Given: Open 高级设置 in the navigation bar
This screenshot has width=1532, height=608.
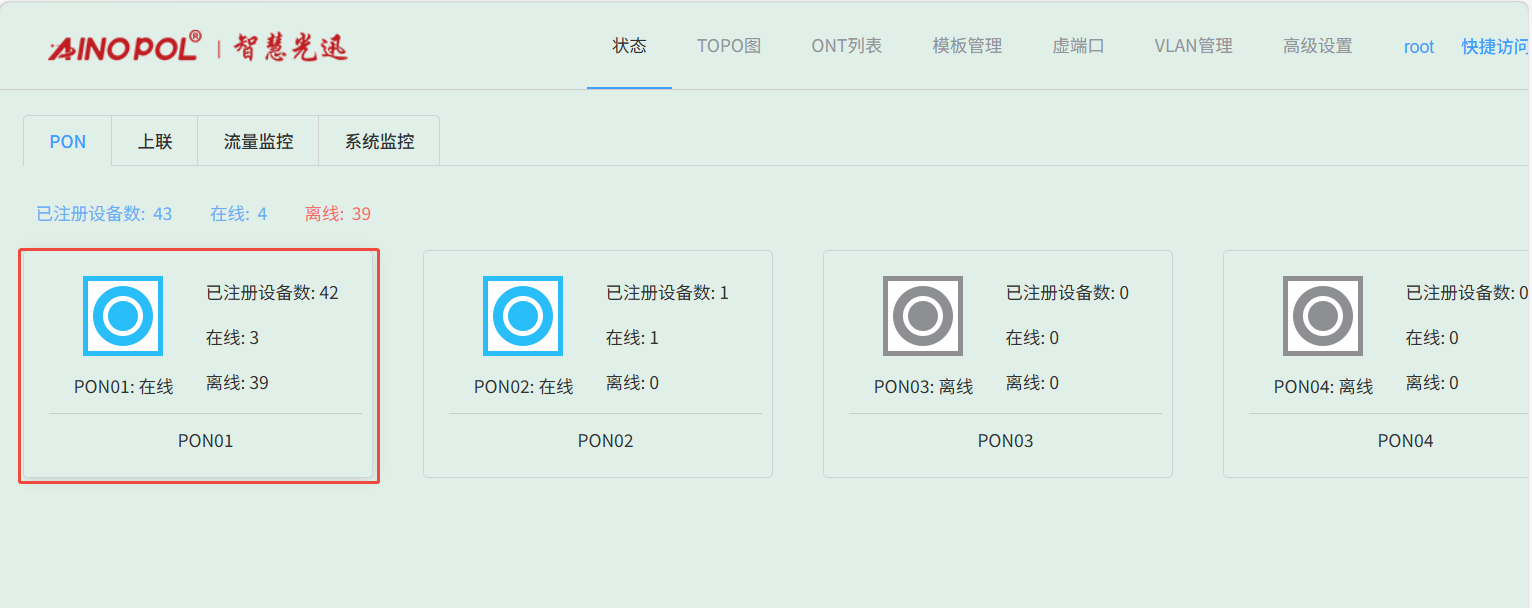Looking at the screenshot, I should pos(1317,46).
